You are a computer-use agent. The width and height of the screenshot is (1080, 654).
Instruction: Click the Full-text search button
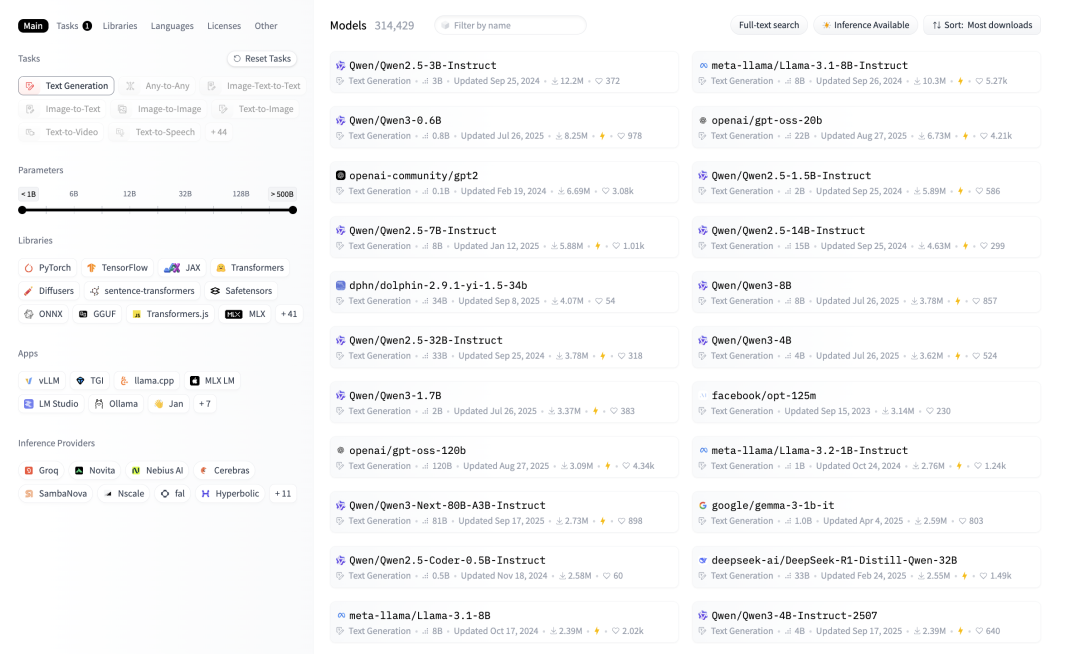pos(768,25)
